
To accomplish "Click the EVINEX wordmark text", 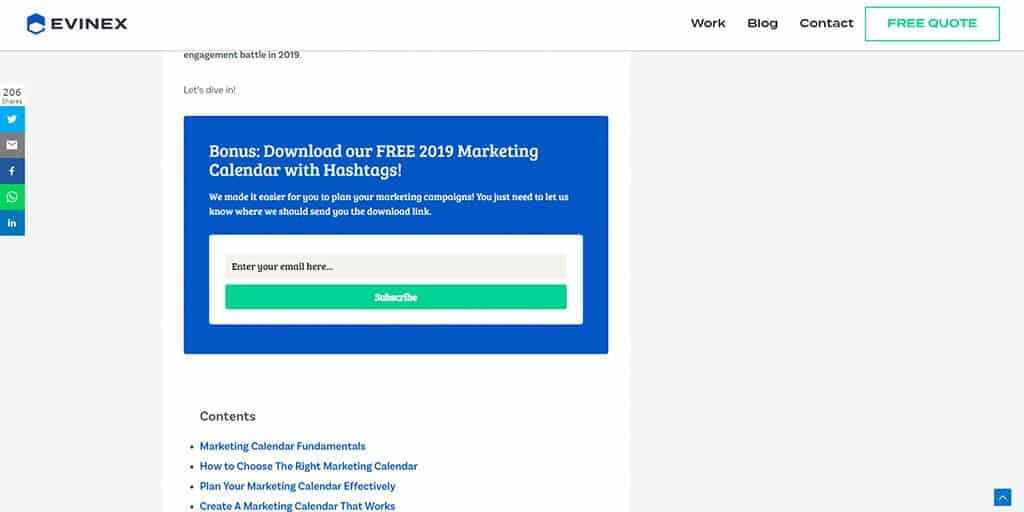I will coord(89,24).
